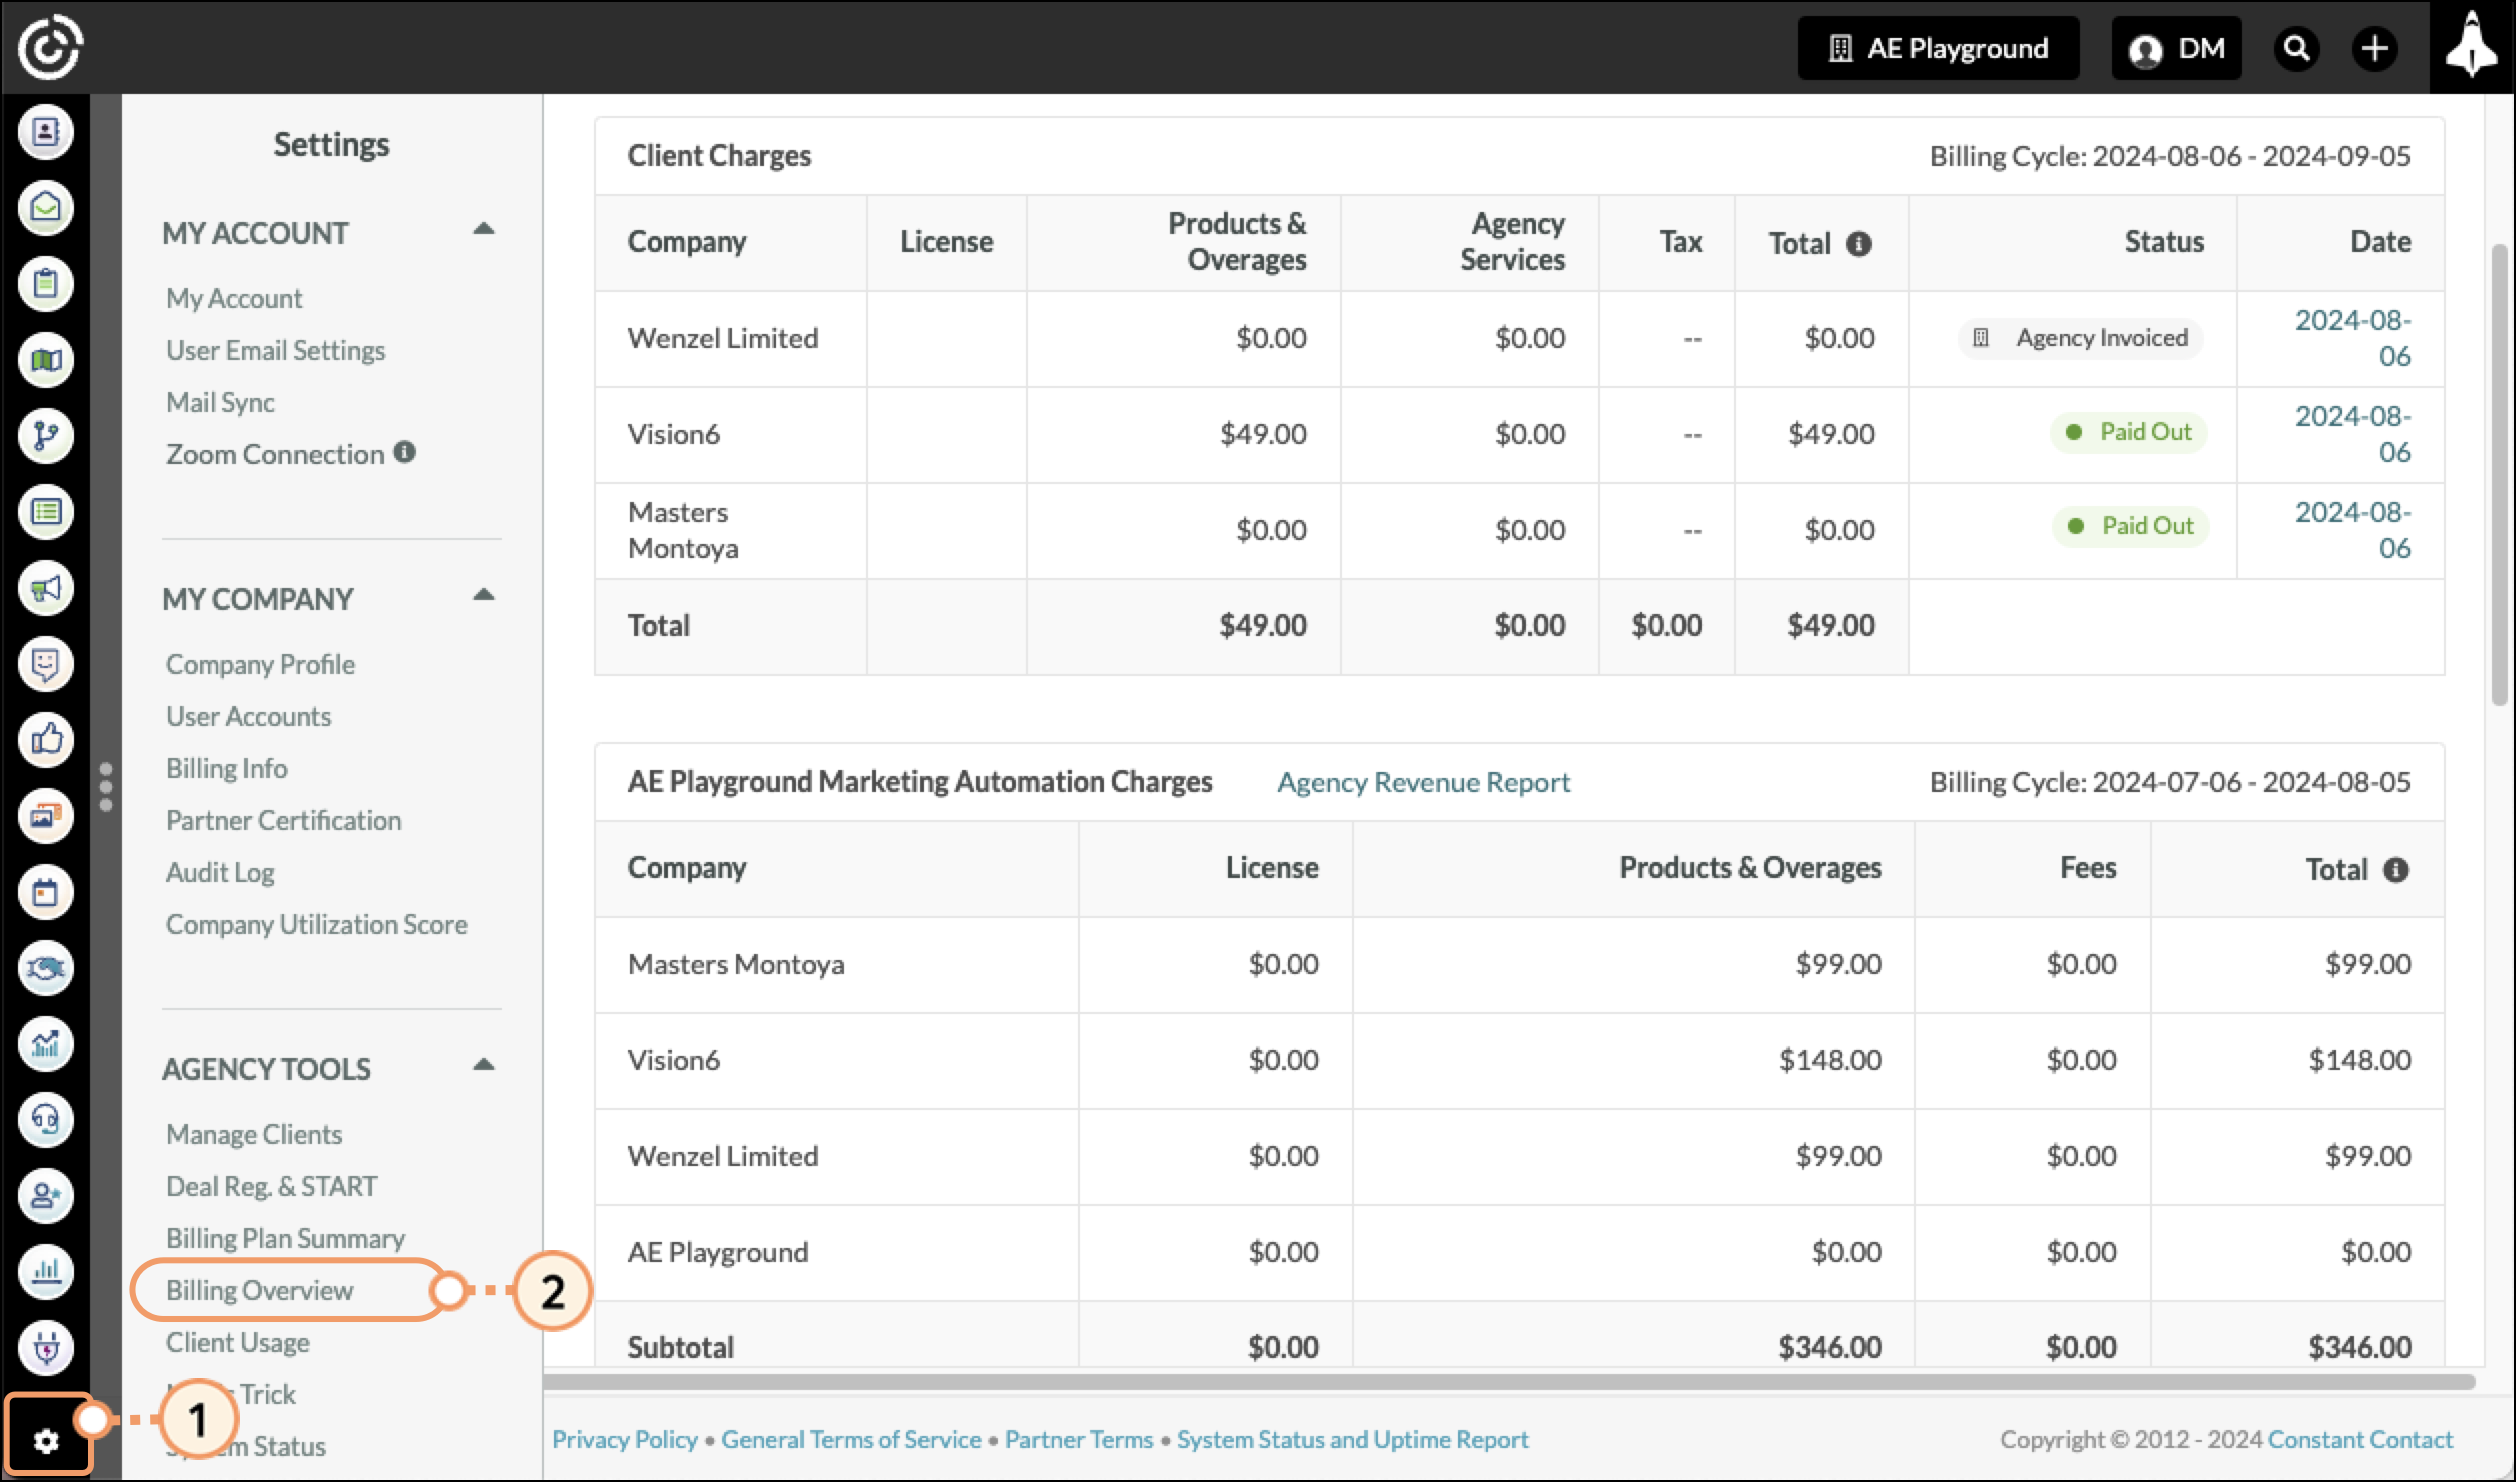The width and height of the screenshot is (2516, 1482).
Task: Open the Privacy Policy link
Action: click(x=625, y=1439)
